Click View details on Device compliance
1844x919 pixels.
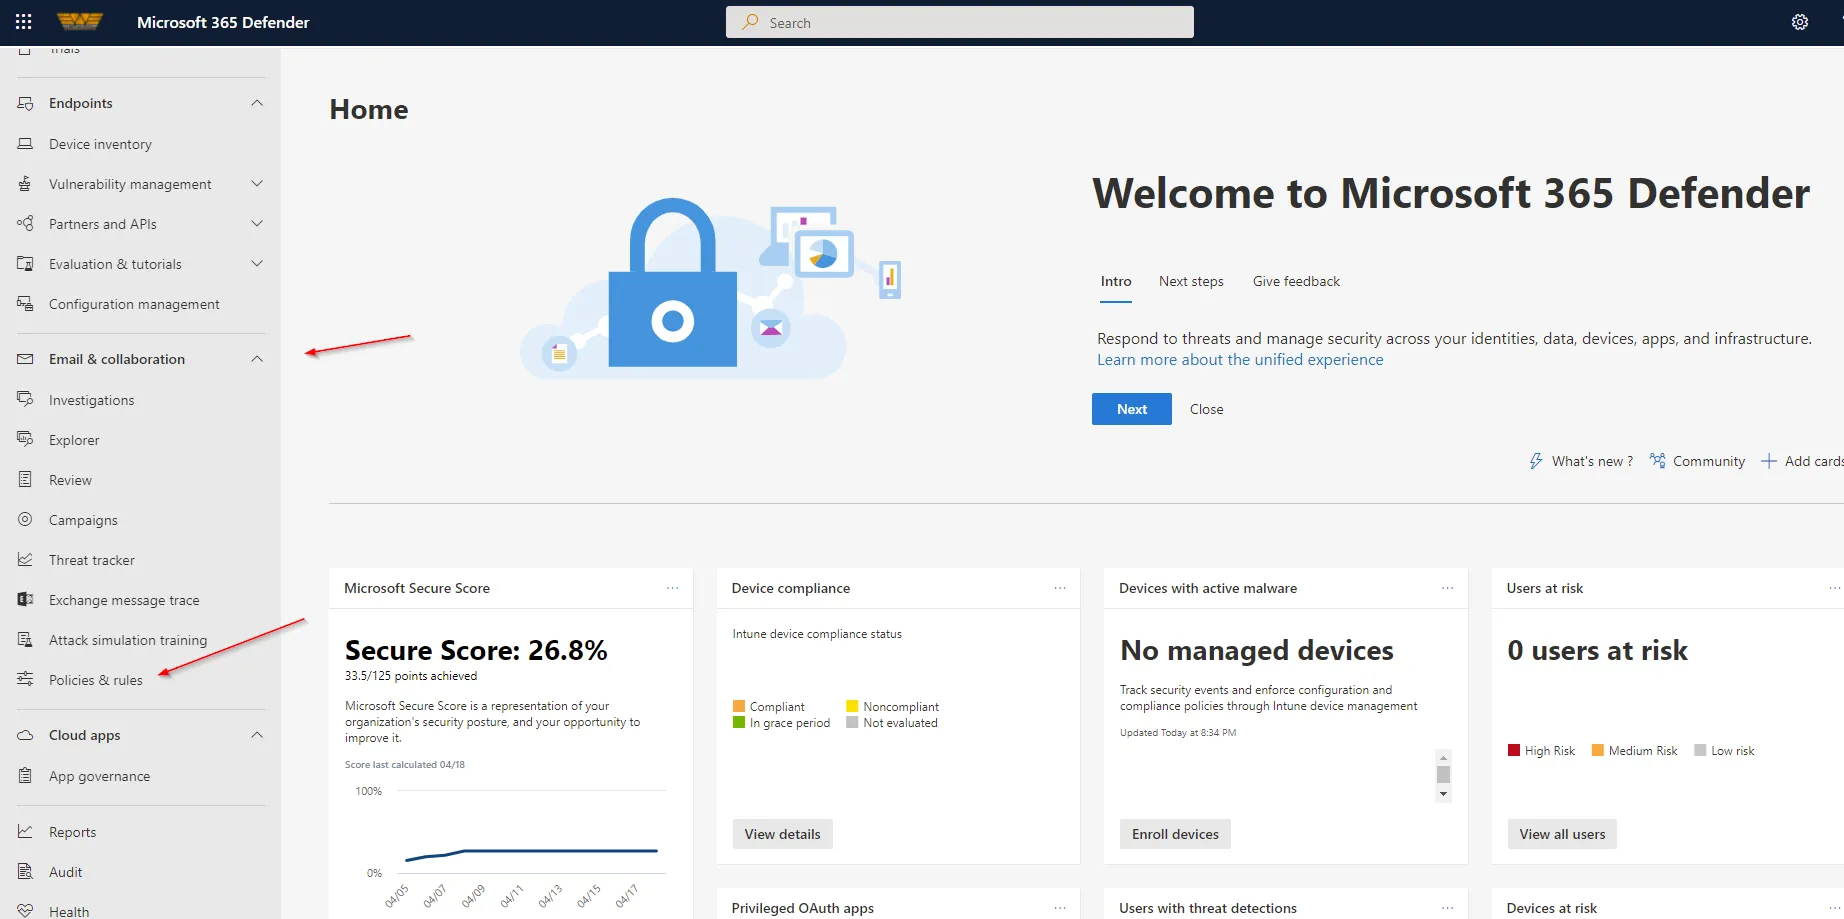click(x=782, y=834)
